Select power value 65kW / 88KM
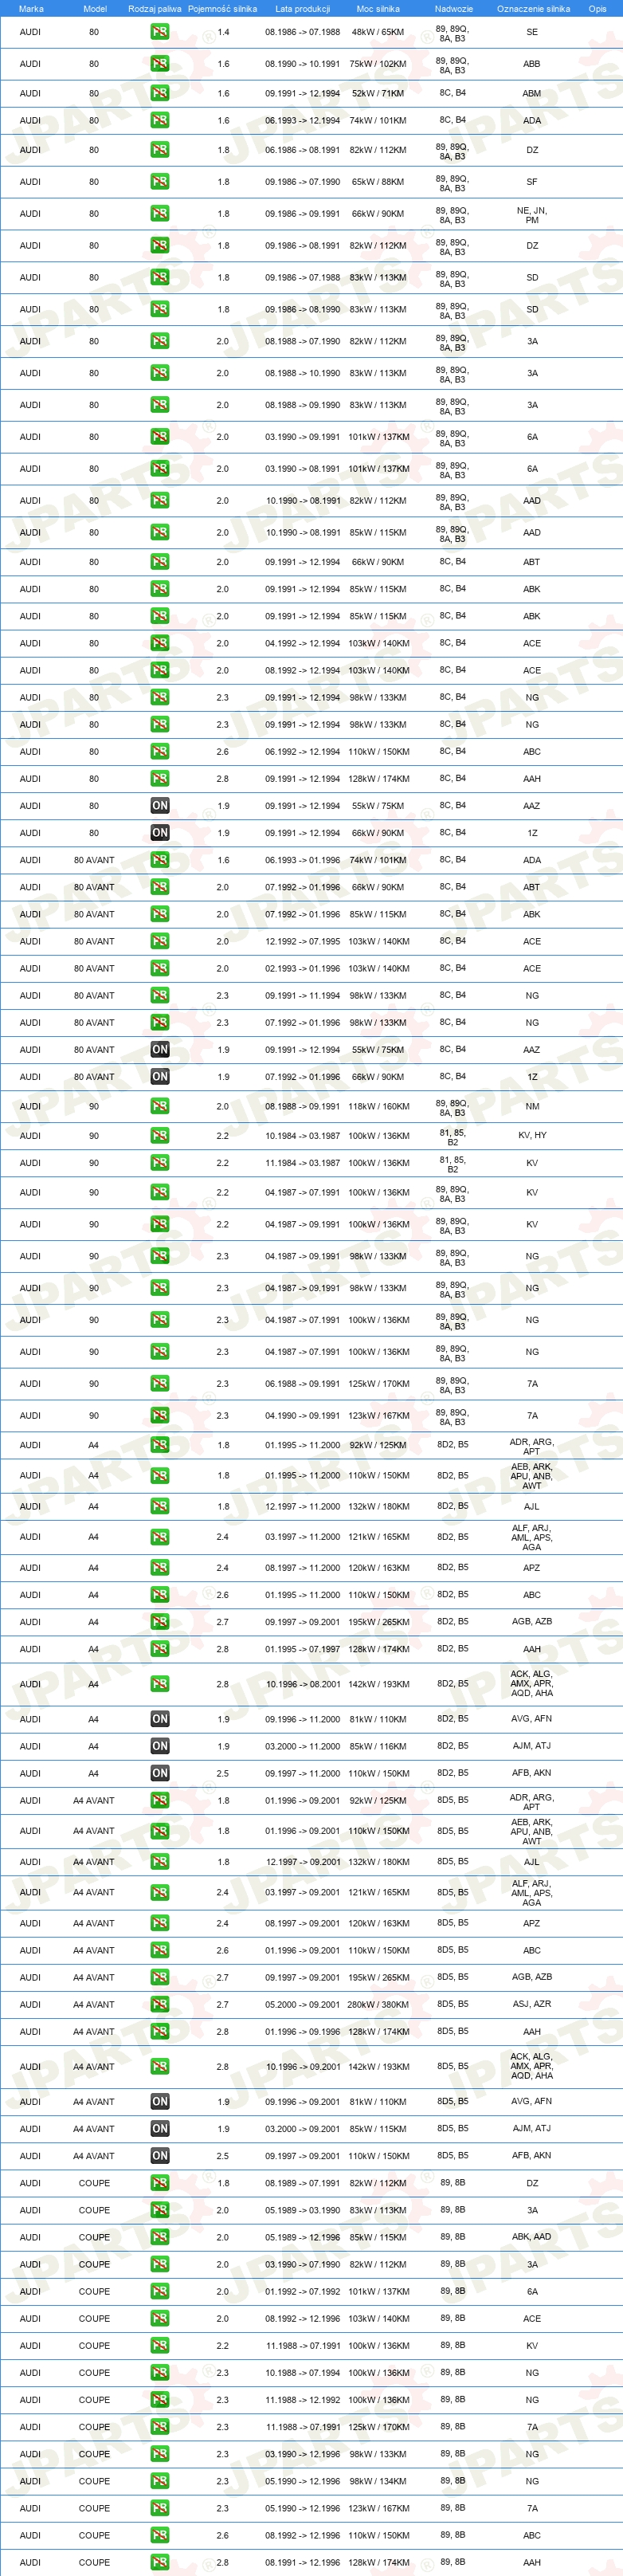The width and height of the screenshot is (623, 2576). 378,182
